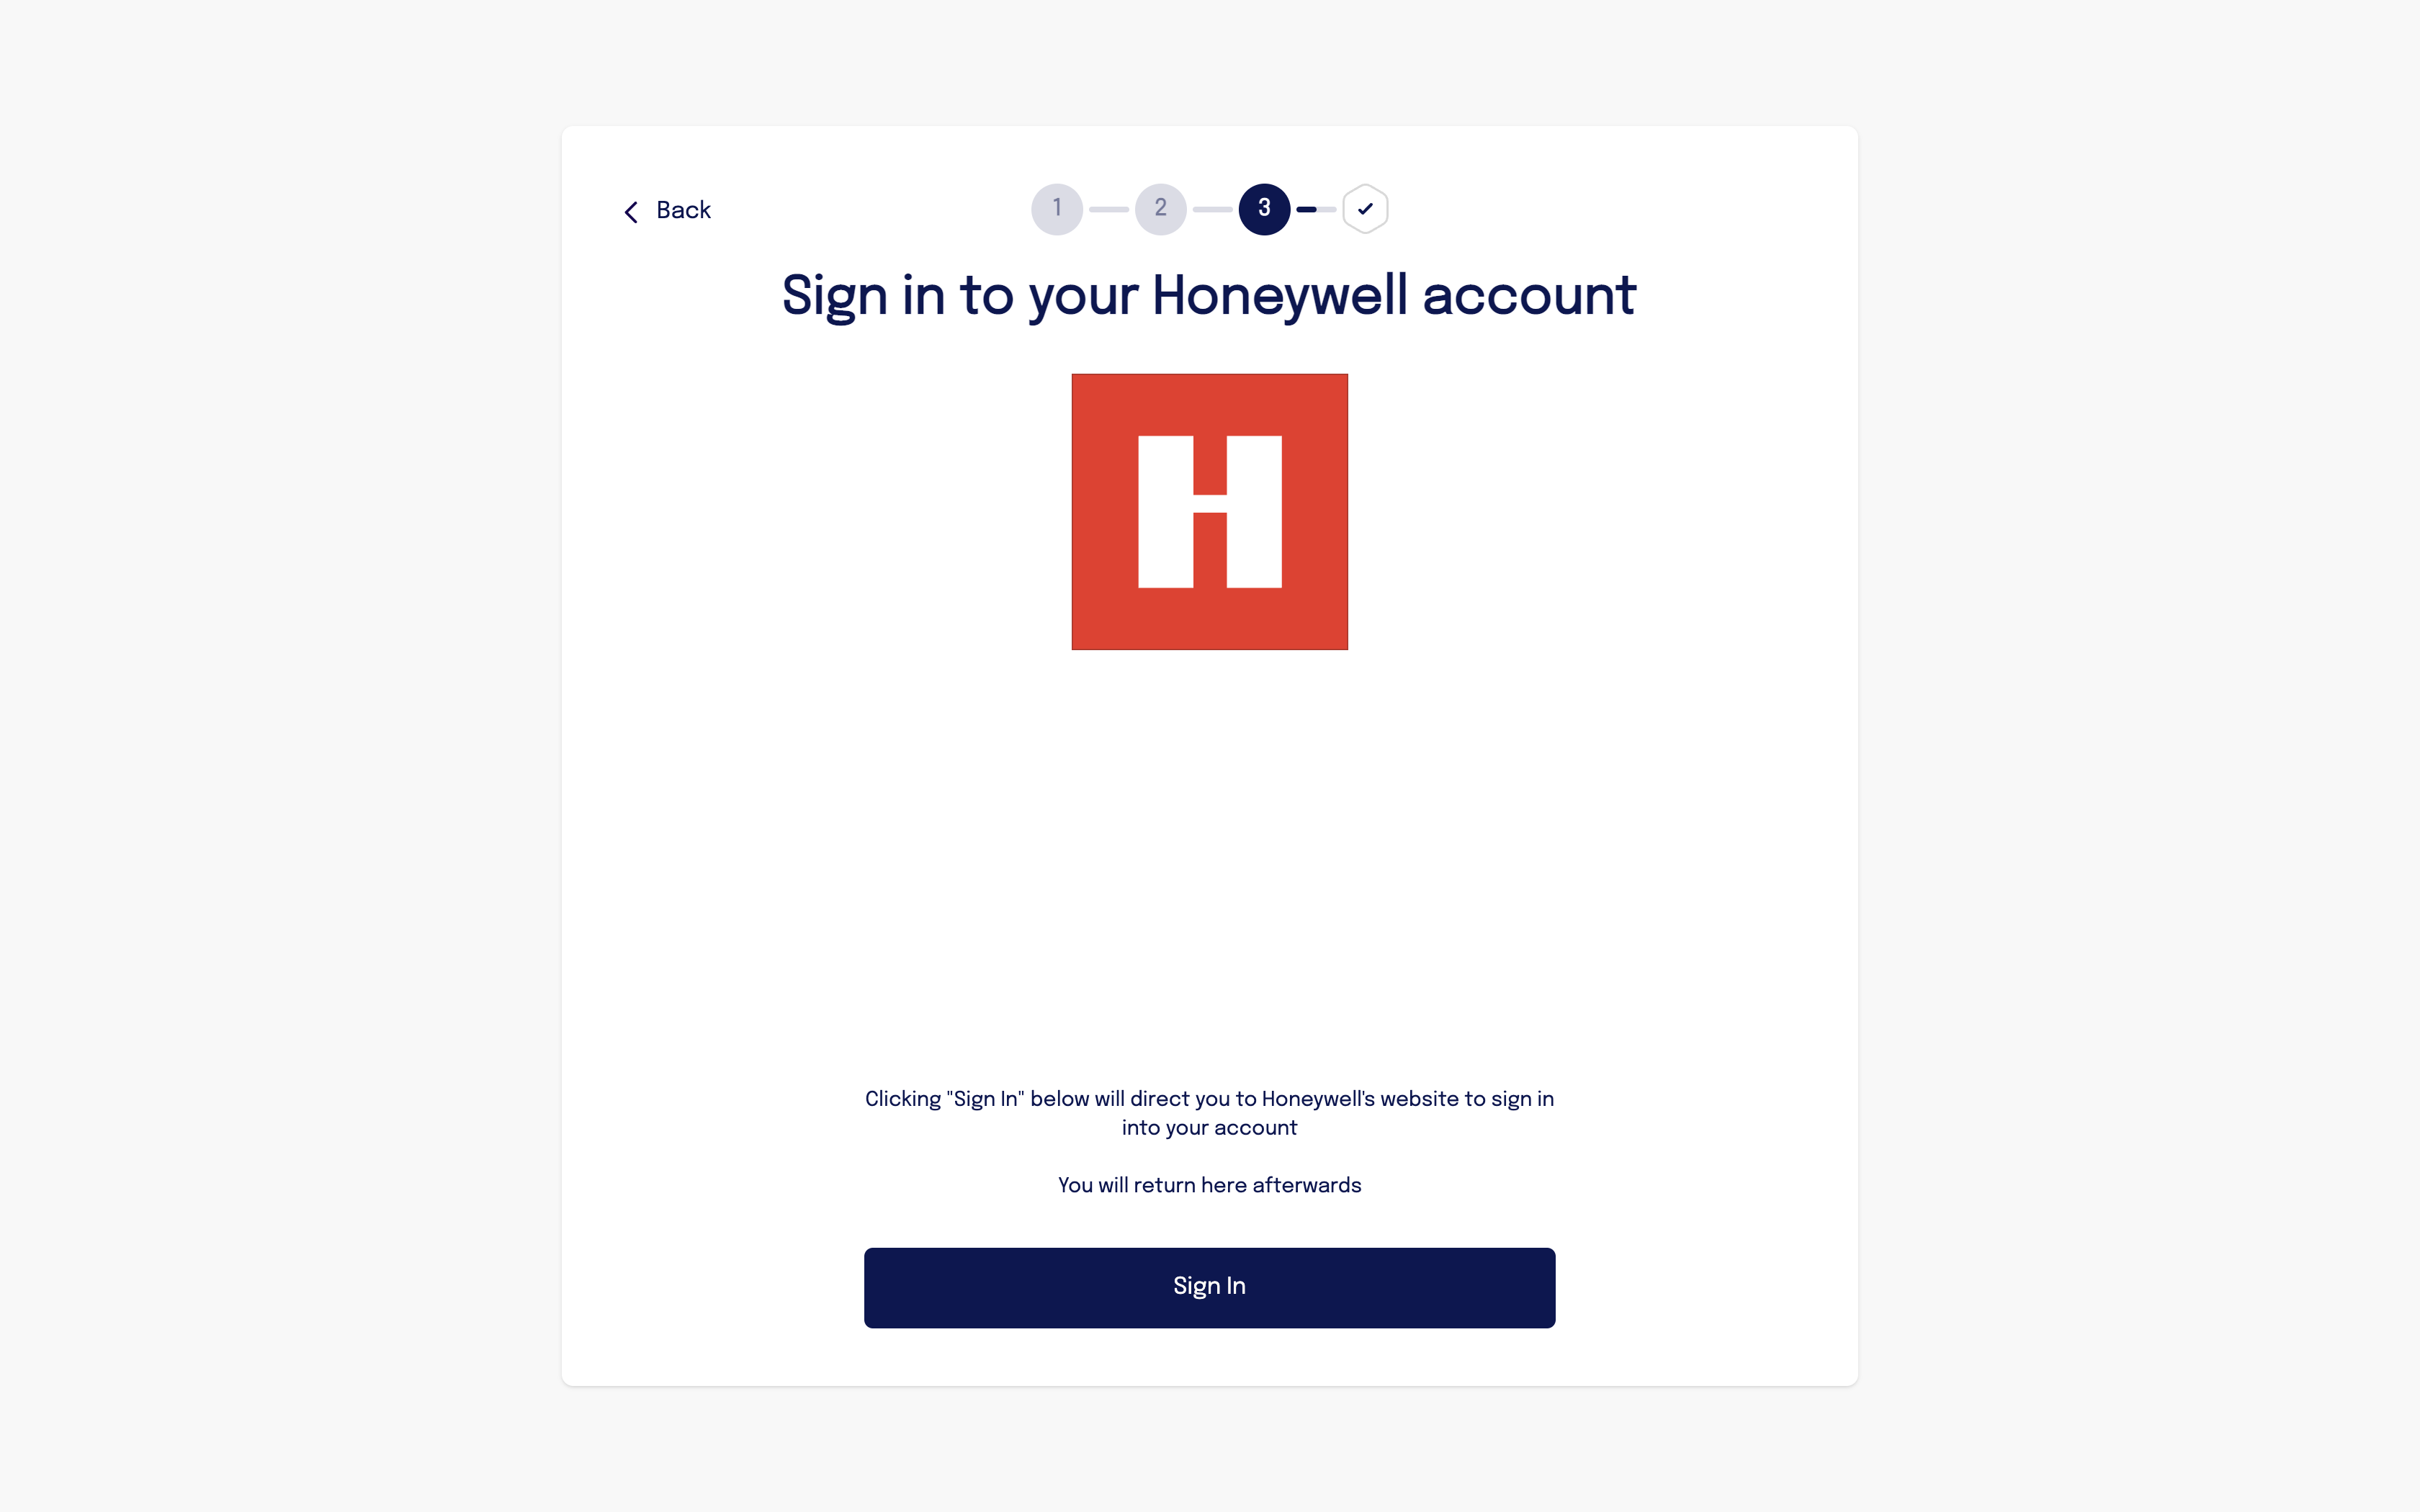Click step 2 circle indicator
This screenshot has height=1512, width=2420.
pos(1159,209)
